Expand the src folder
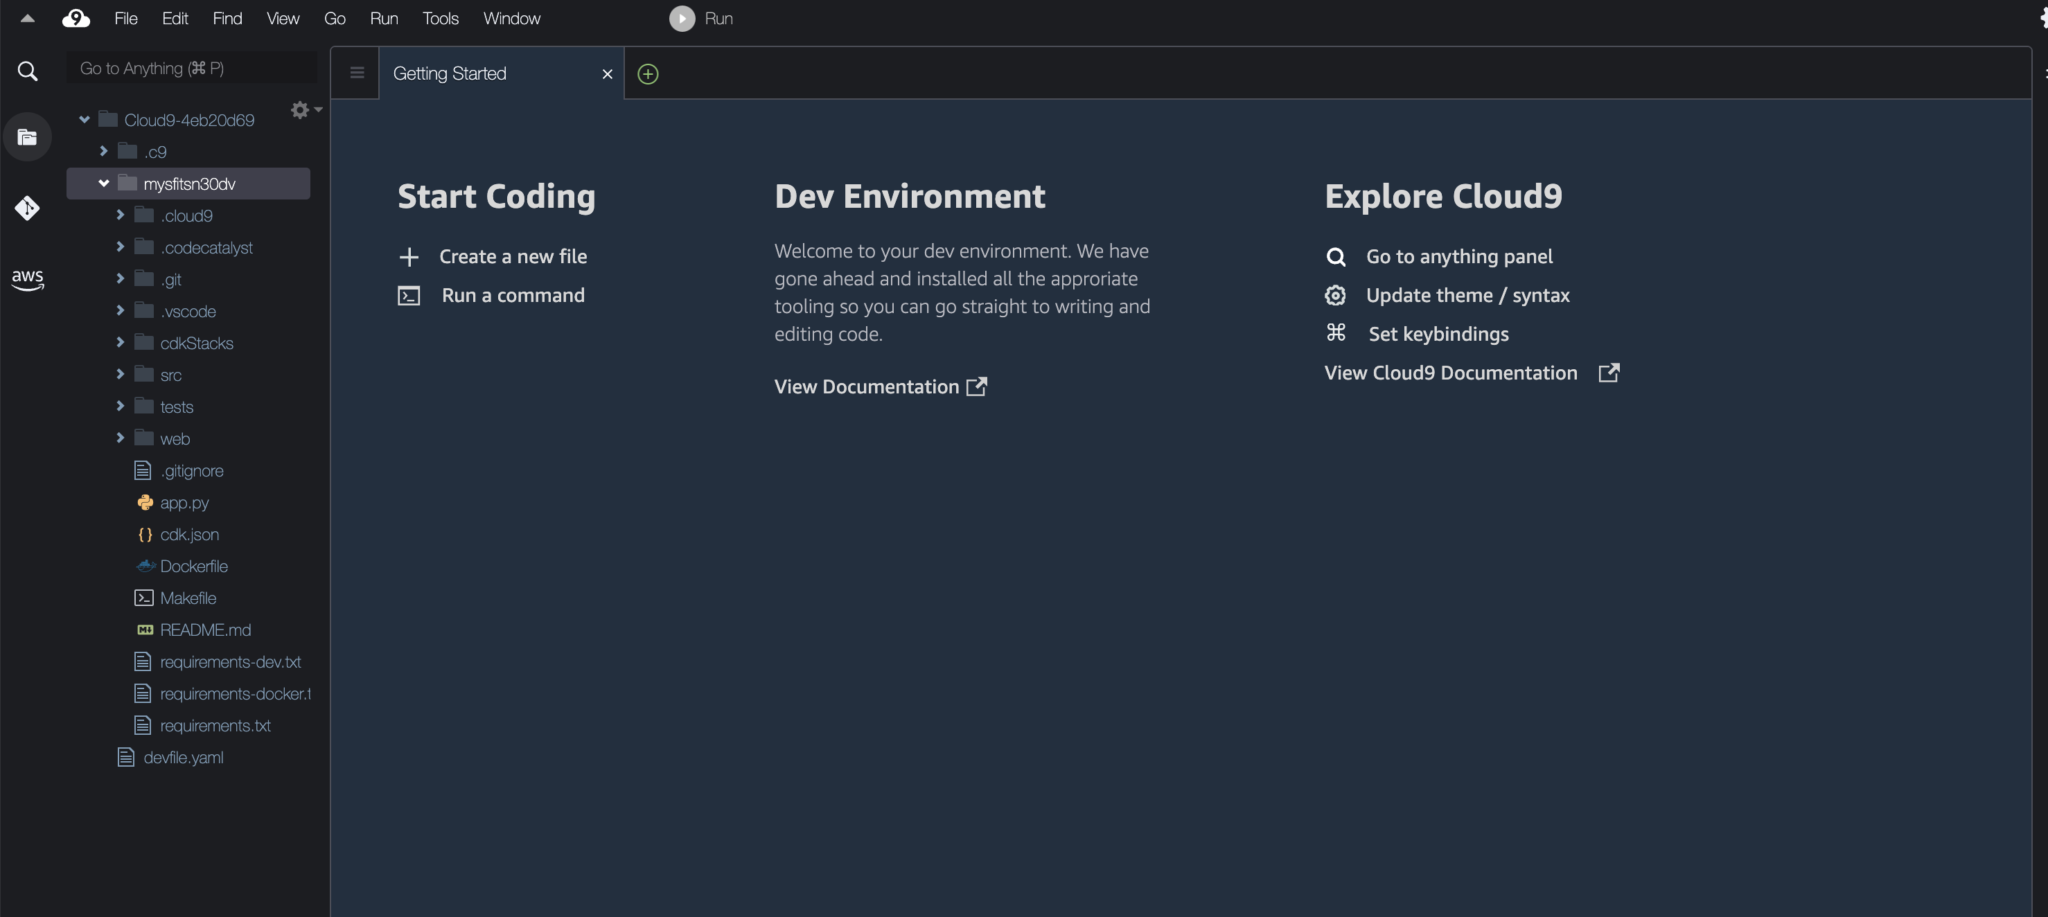The height and width of the screenshot is (917, 2048). click(x=119, y=374)
